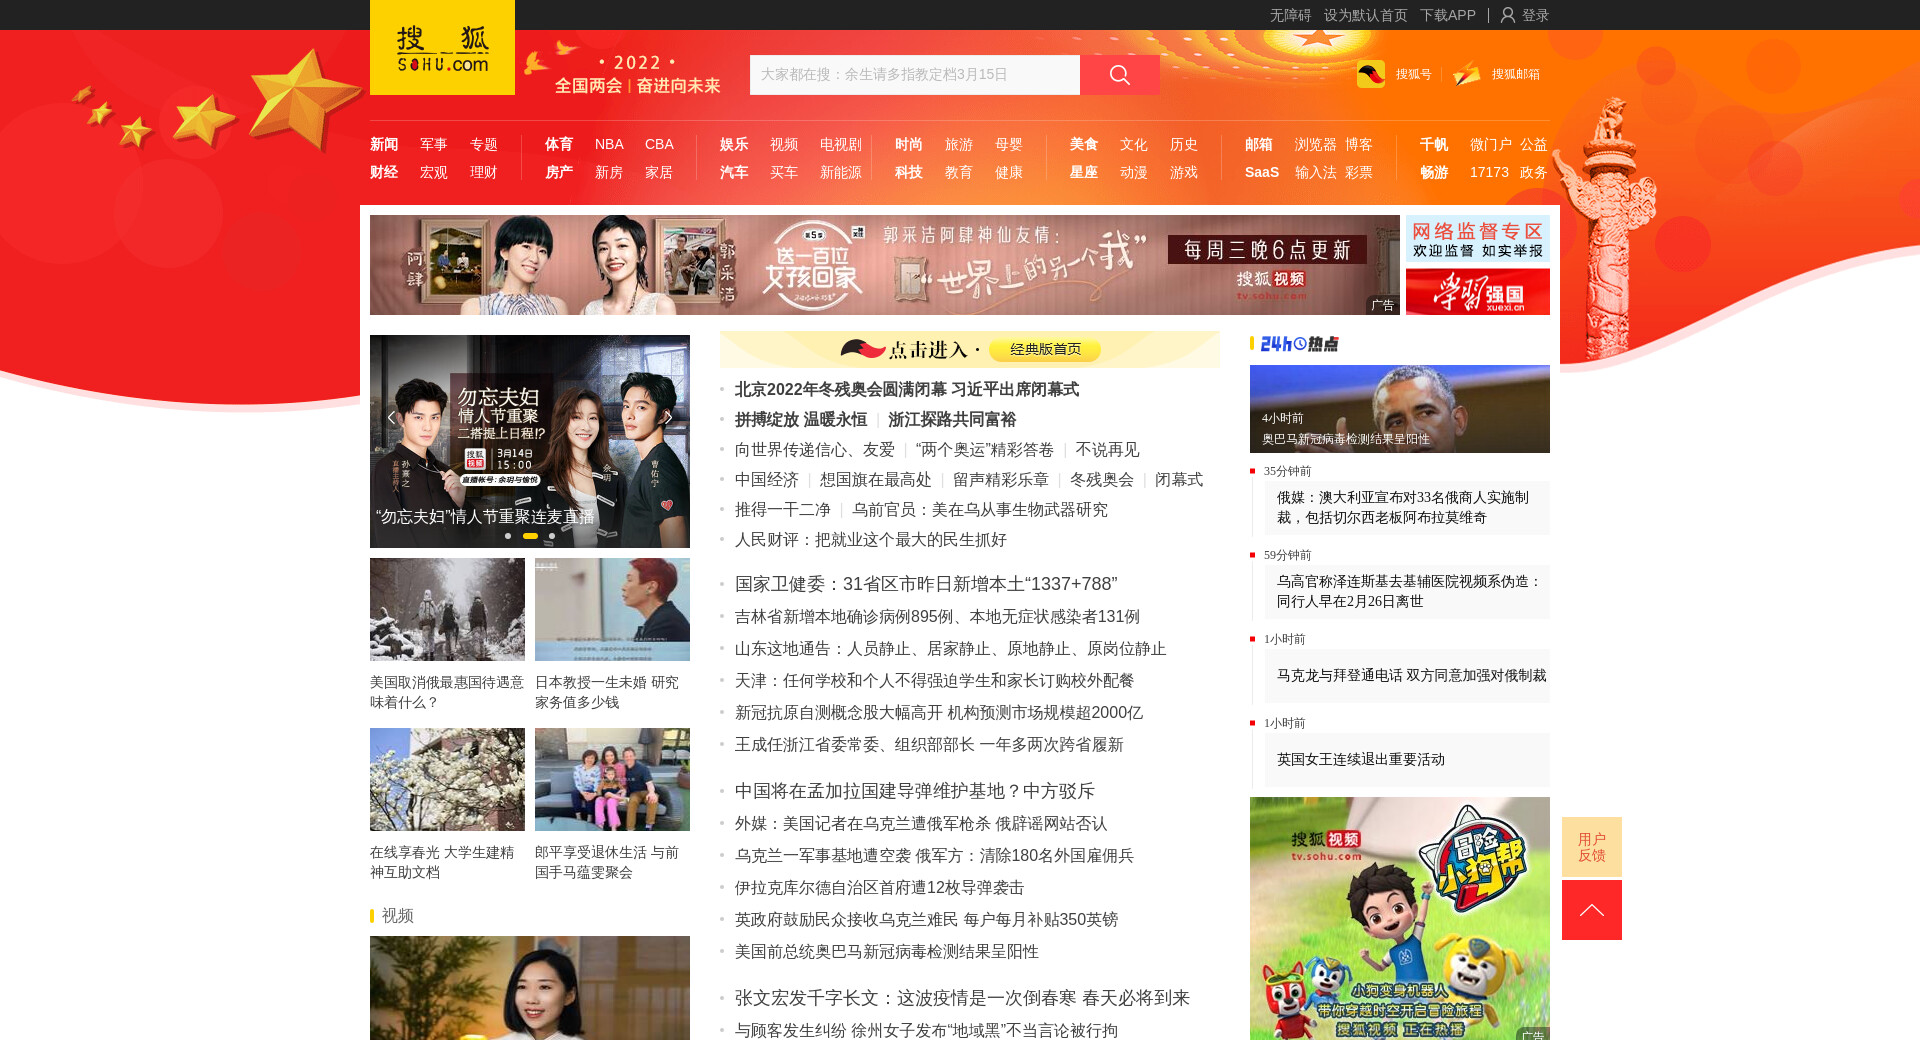This screenshot has width=1920, height=1040.
Task: Open 英国女王连续退出重要活动 item
Action: (1361, 760)
